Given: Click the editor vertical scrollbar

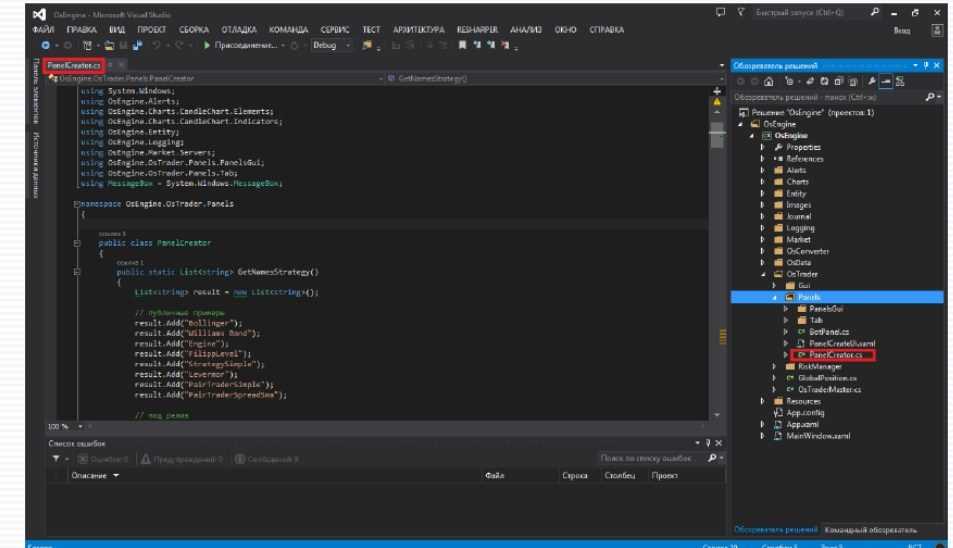Looking at the screenshot, I should click(x=716, y=250).
